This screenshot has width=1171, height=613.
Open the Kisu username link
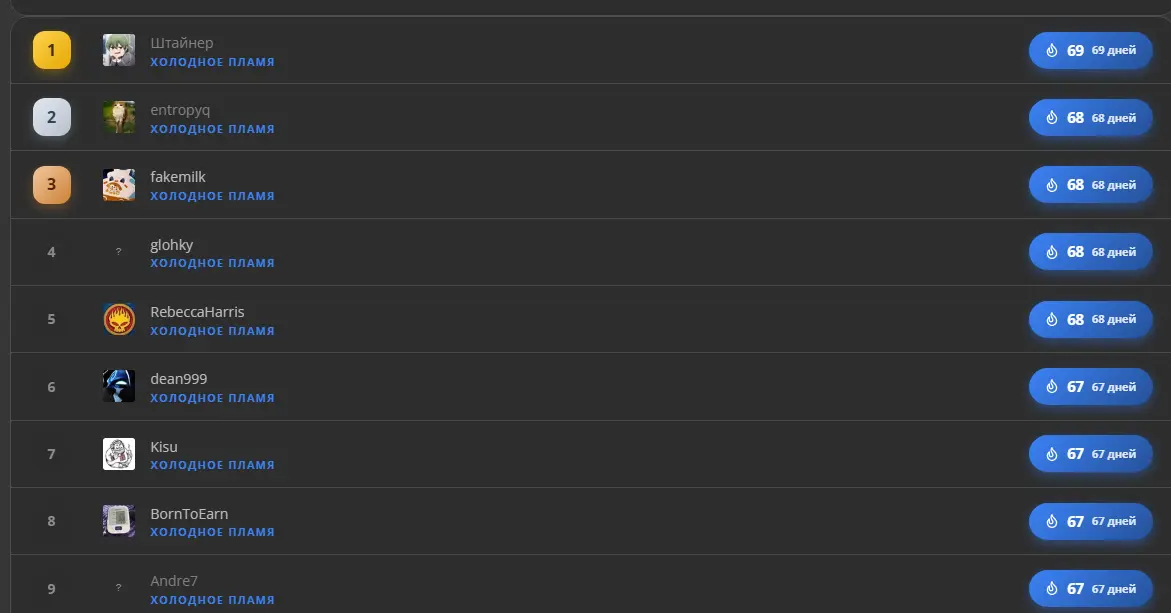164,446
